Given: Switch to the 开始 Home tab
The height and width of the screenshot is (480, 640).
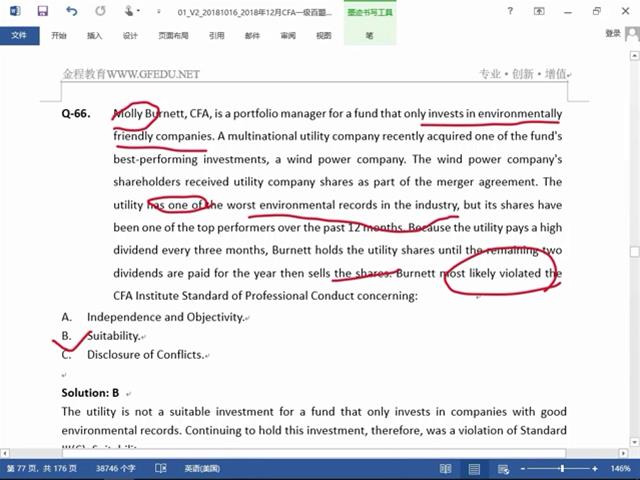Looking at the screenshot, I should pyautogui.click(x=59, y=36).
